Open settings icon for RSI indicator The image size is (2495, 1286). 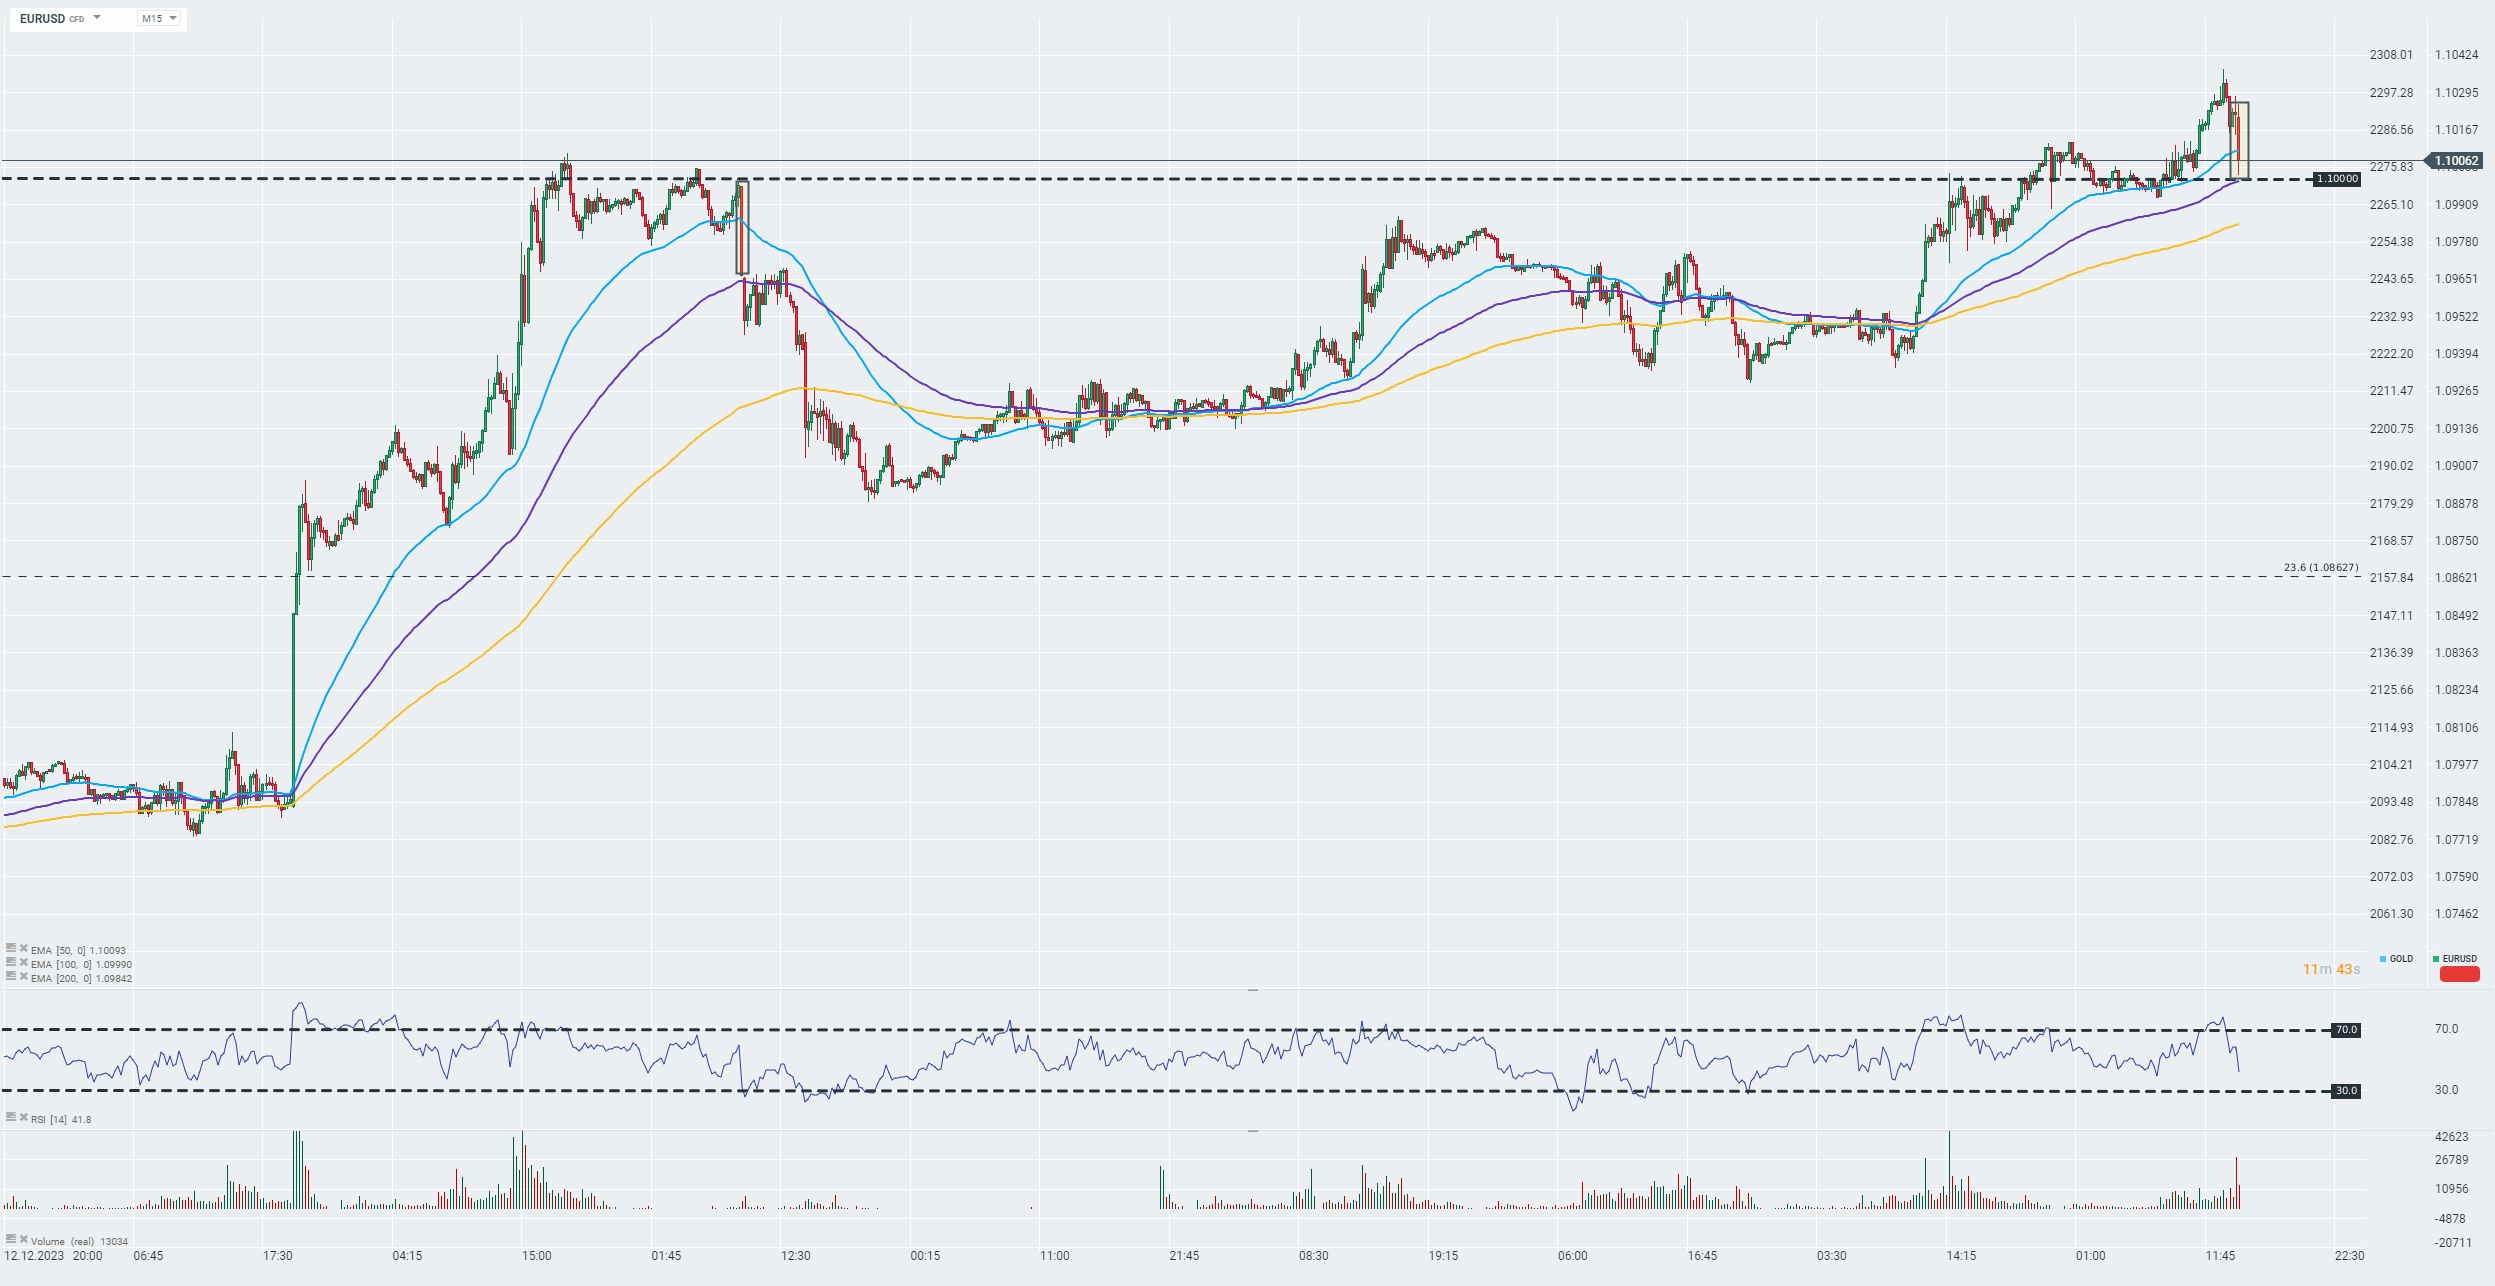click(x=11, y=1116)
